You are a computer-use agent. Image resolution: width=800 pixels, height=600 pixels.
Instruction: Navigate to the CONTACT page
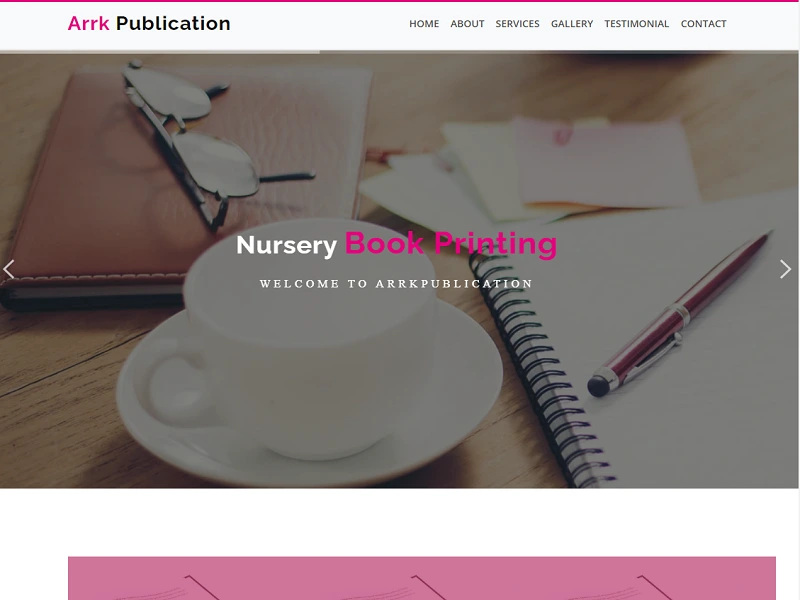pyautogui.click(x=704, y=23)
